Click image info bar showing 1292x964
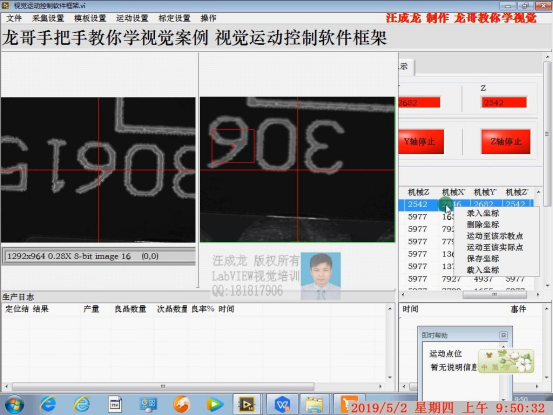The image size is (553, 415). click(x=99, y=256)
